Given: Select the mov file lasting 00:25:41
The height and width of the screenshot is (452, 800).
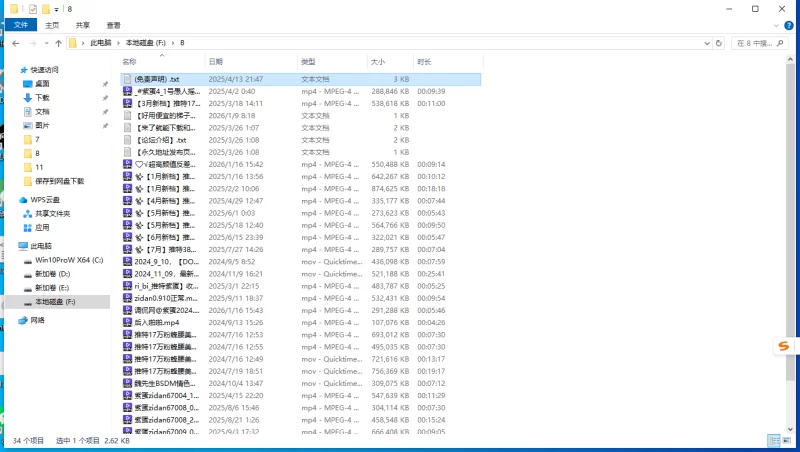Looking at the screenshot, I should 301,274.
